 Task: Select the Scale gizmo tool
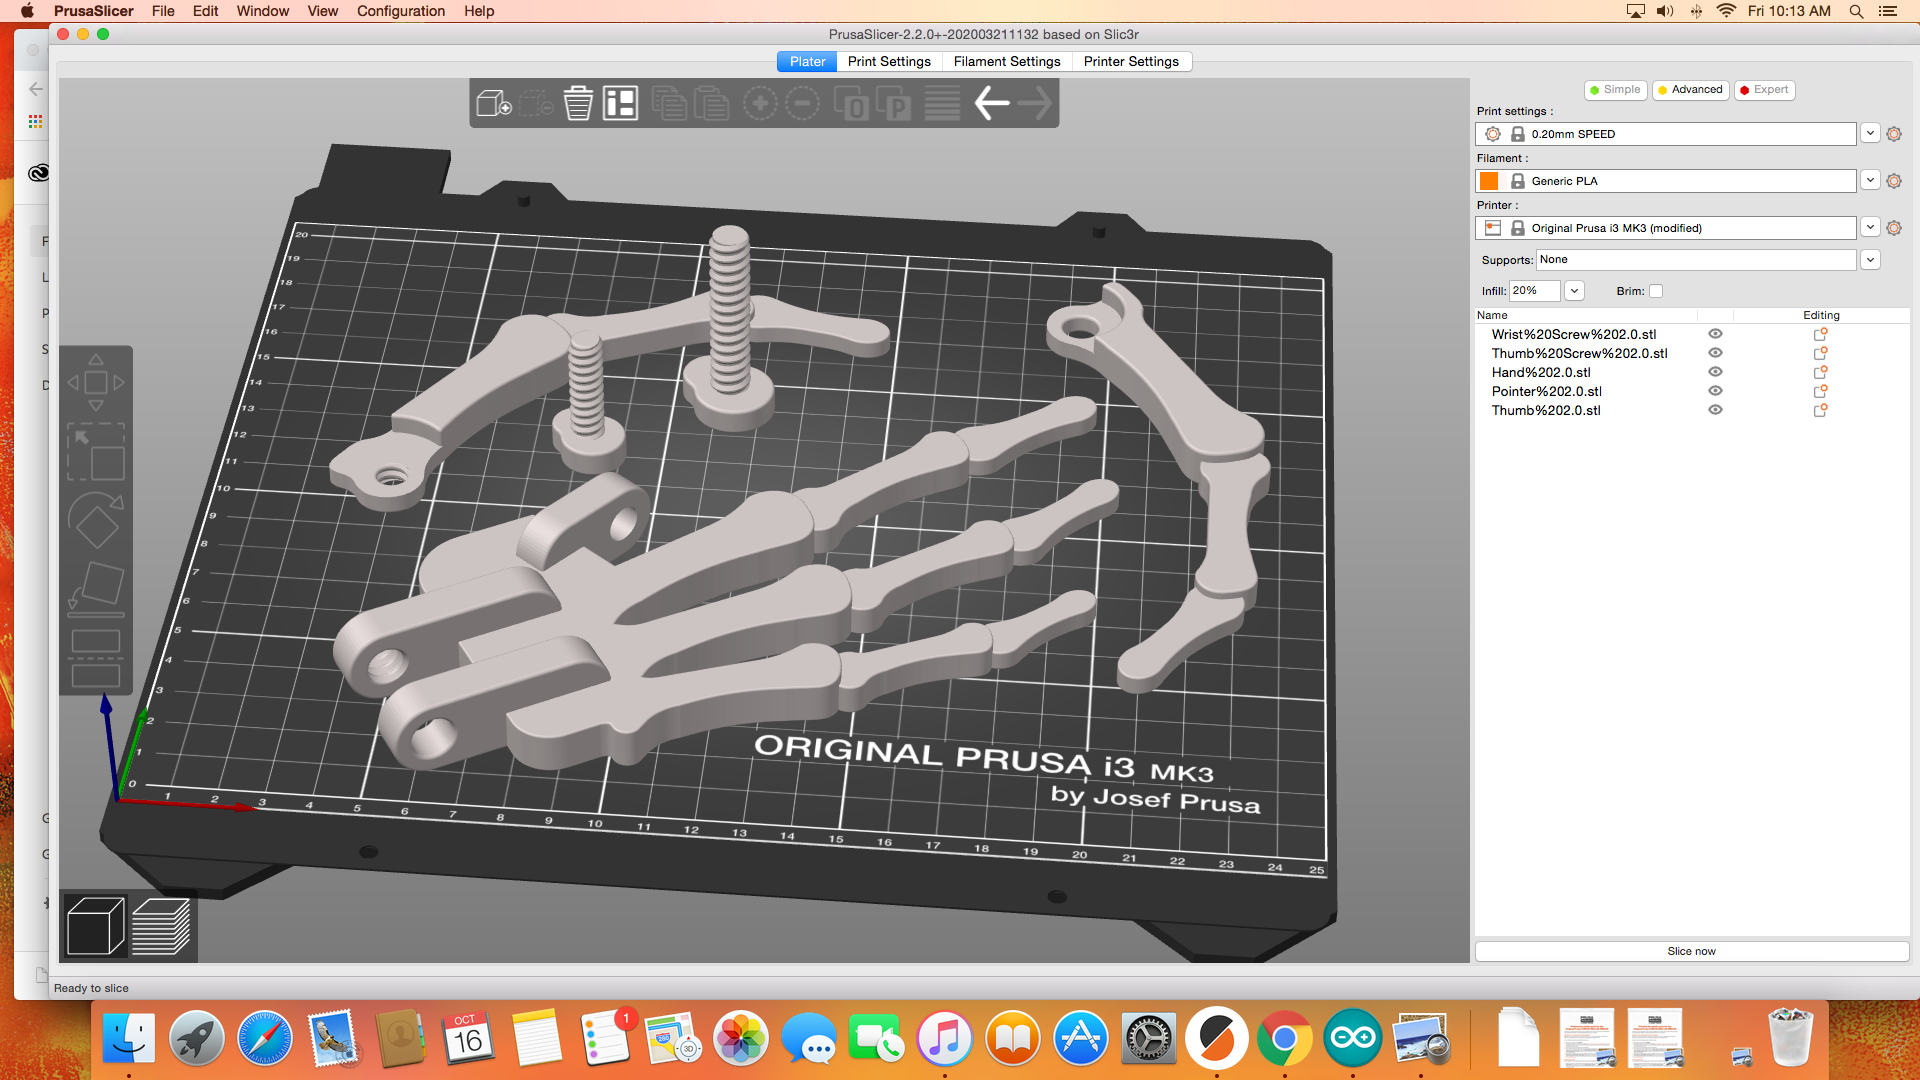click(96, 451)
